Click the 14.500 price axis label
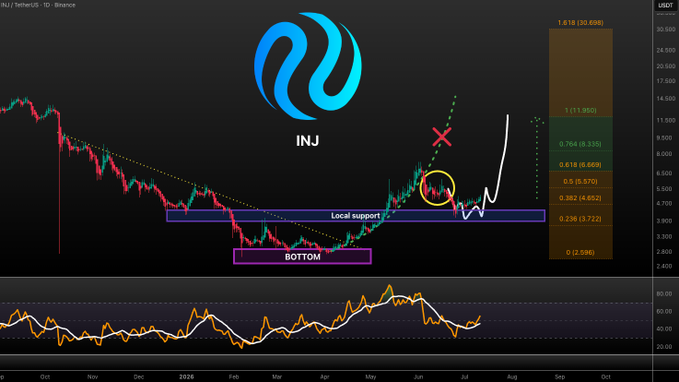This screenshot has height=382, width=679. click(x=666, y=99)
